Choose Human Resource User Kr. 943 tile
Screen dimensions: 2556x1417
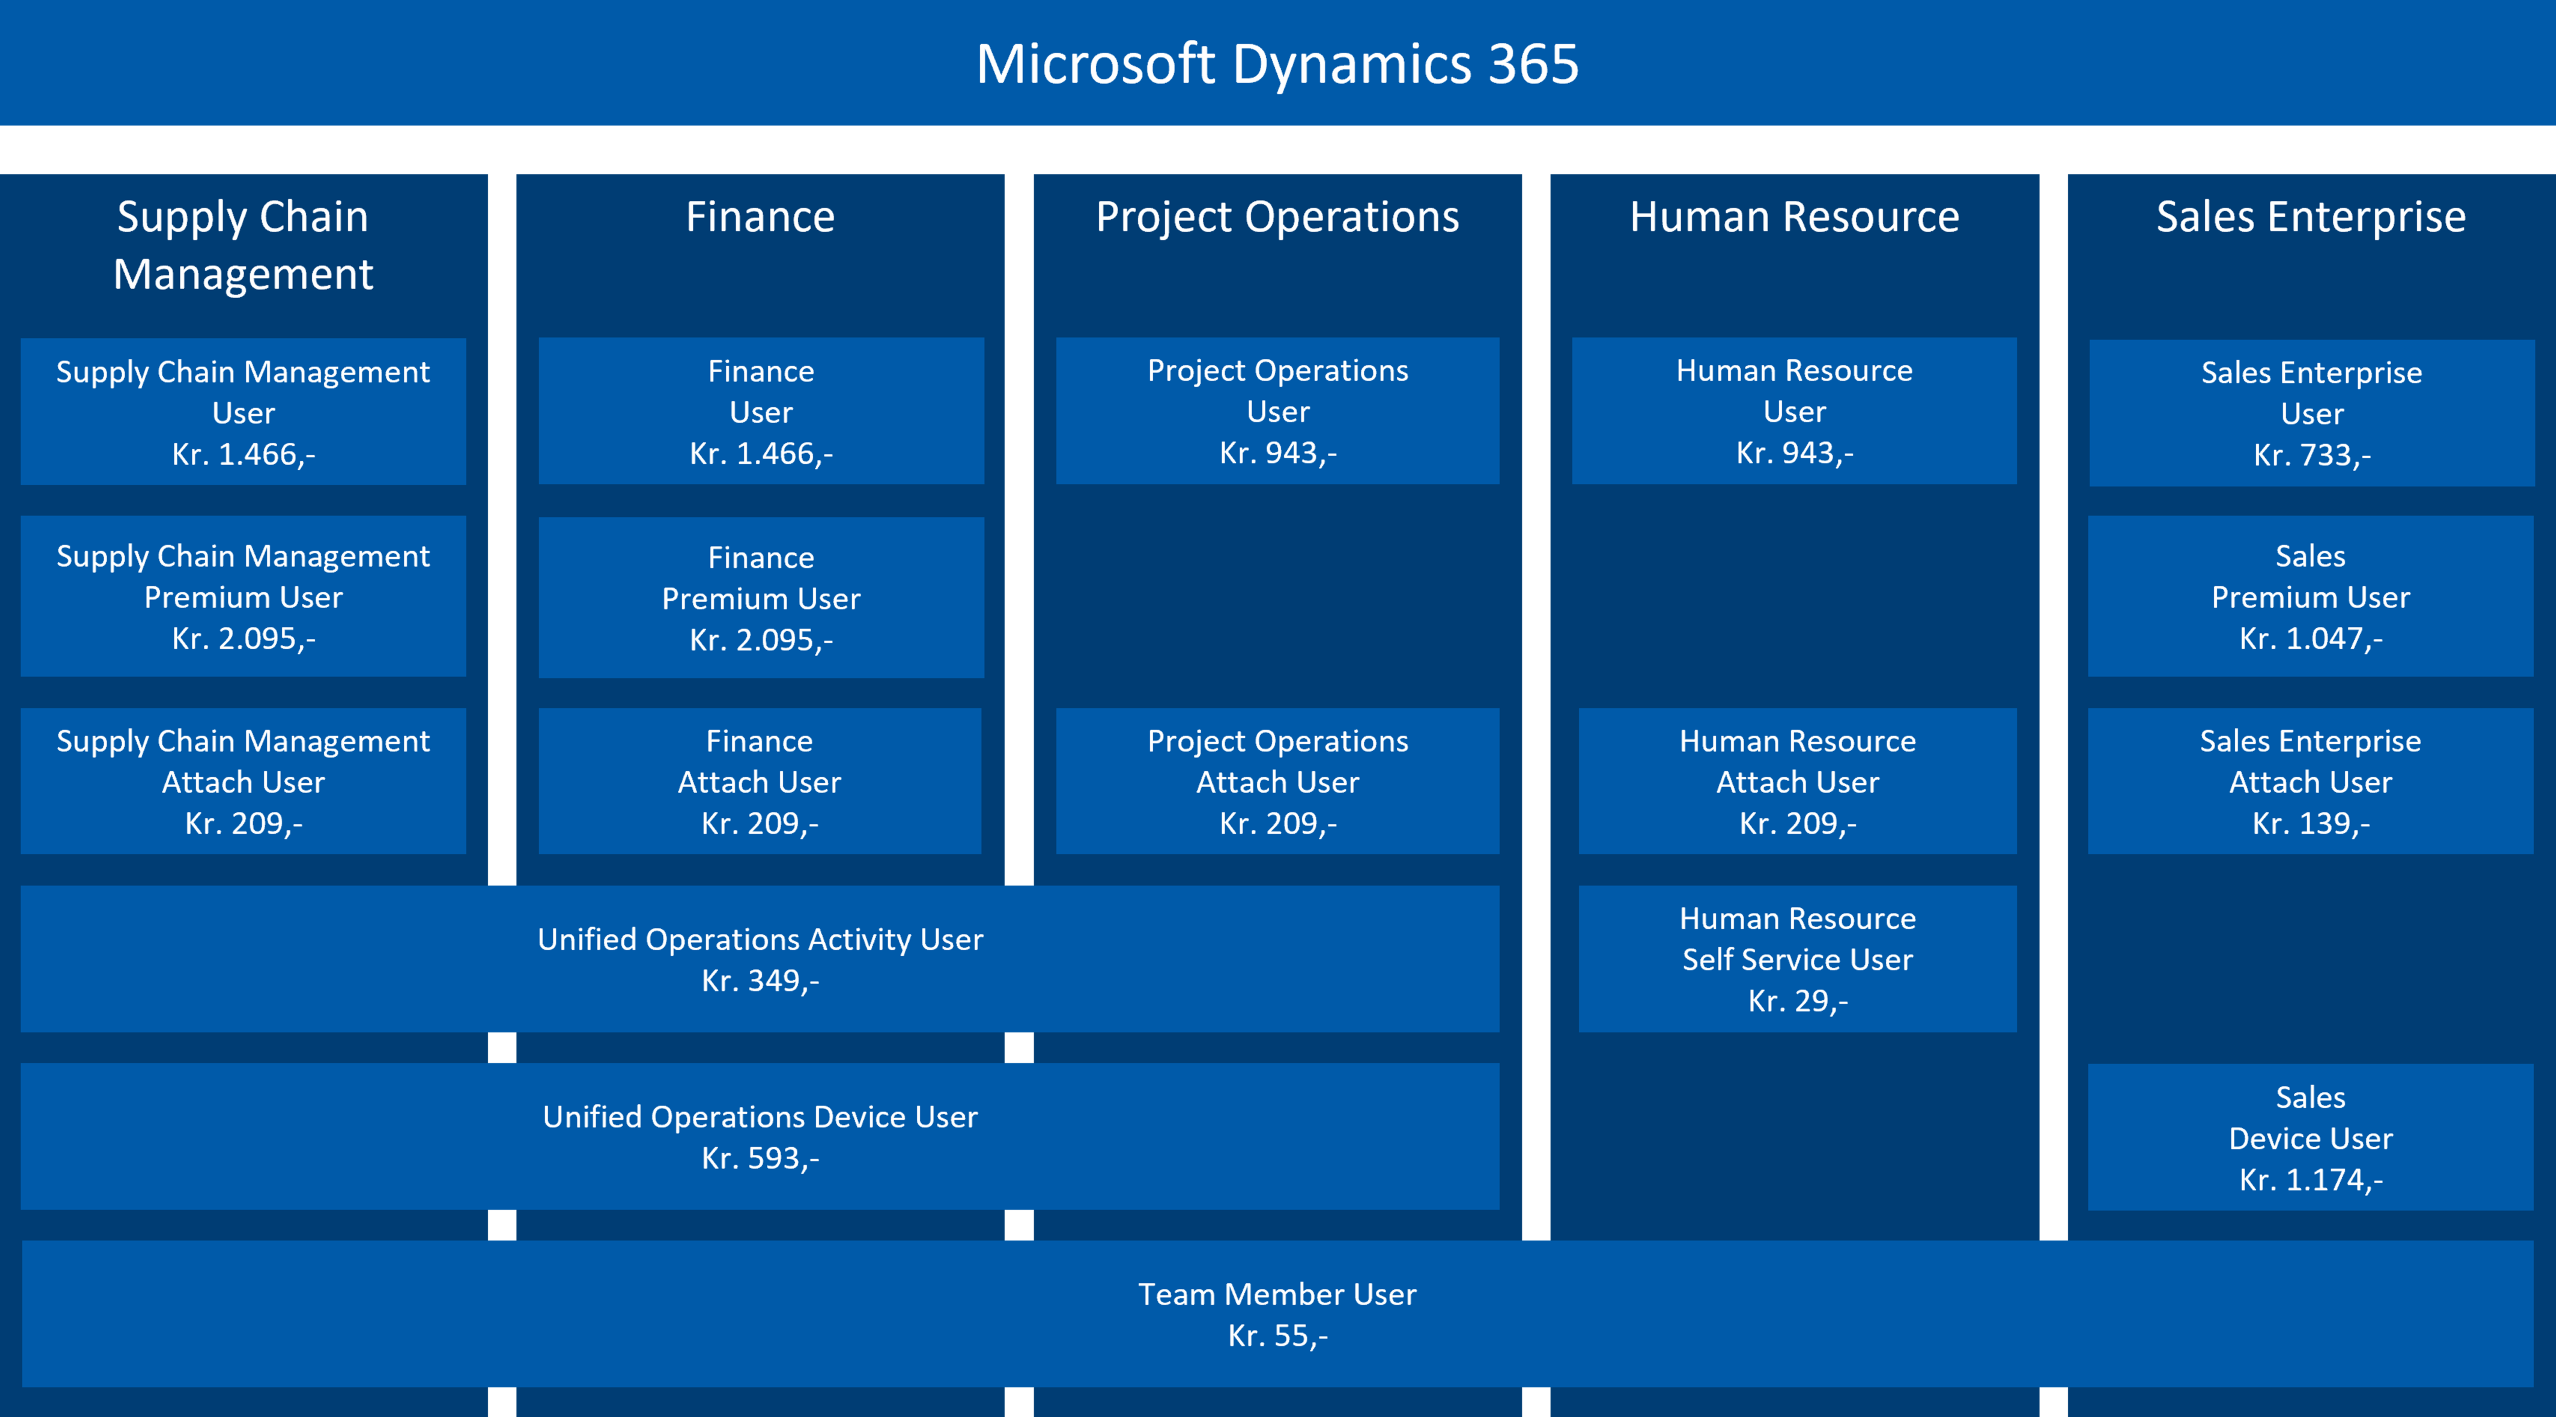(1794, 411)
